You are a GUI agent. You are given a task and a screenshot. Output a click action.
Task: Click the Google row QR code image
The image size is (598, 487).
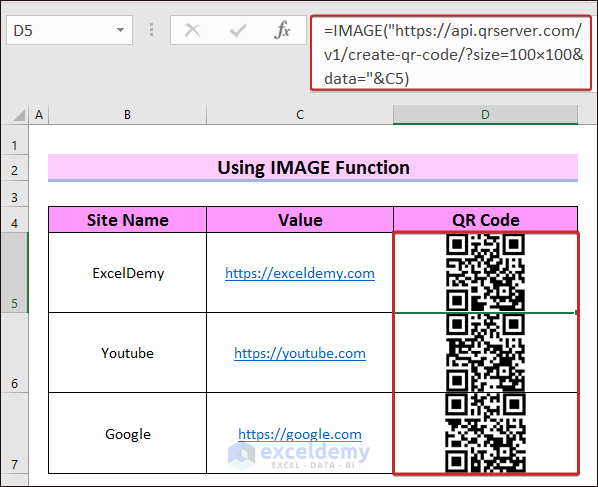[x=485, y=433]
